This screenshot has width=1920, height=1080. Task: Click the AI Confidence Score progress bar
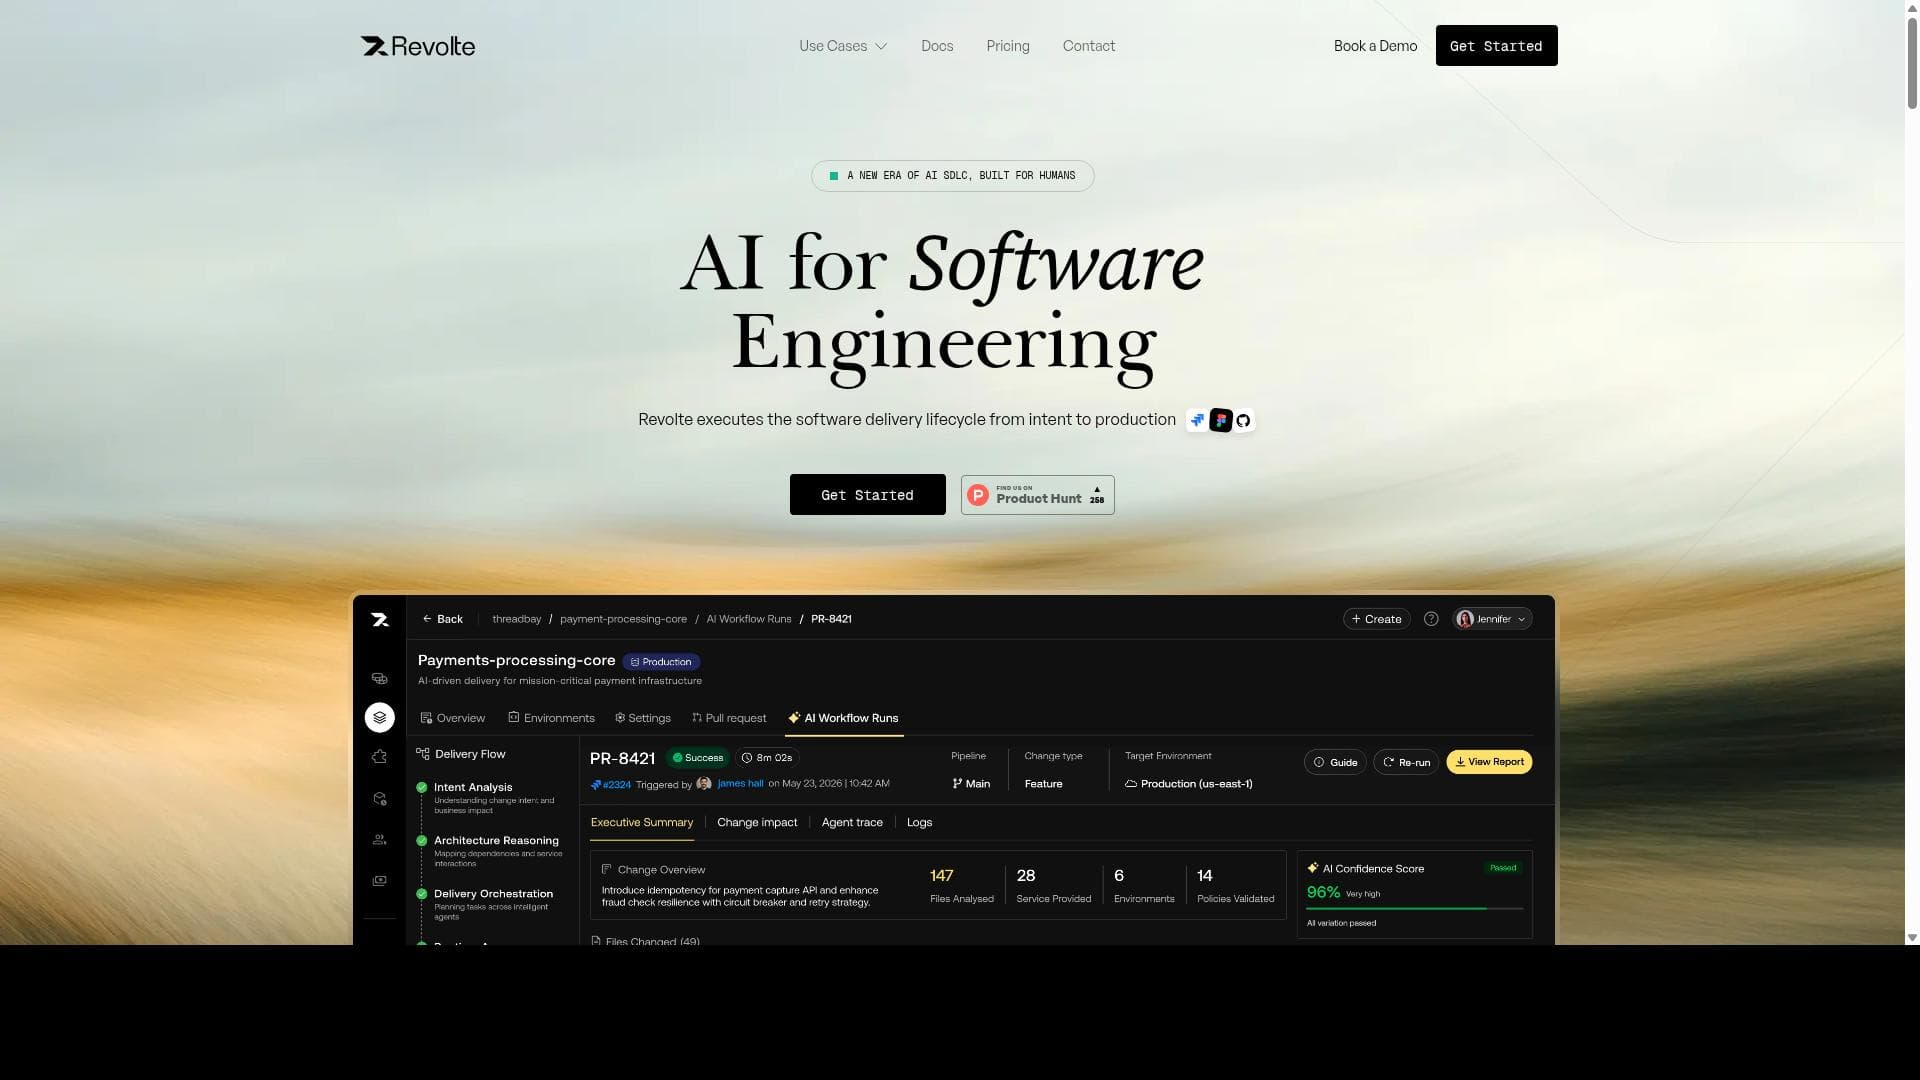[x=1414, y=909]
